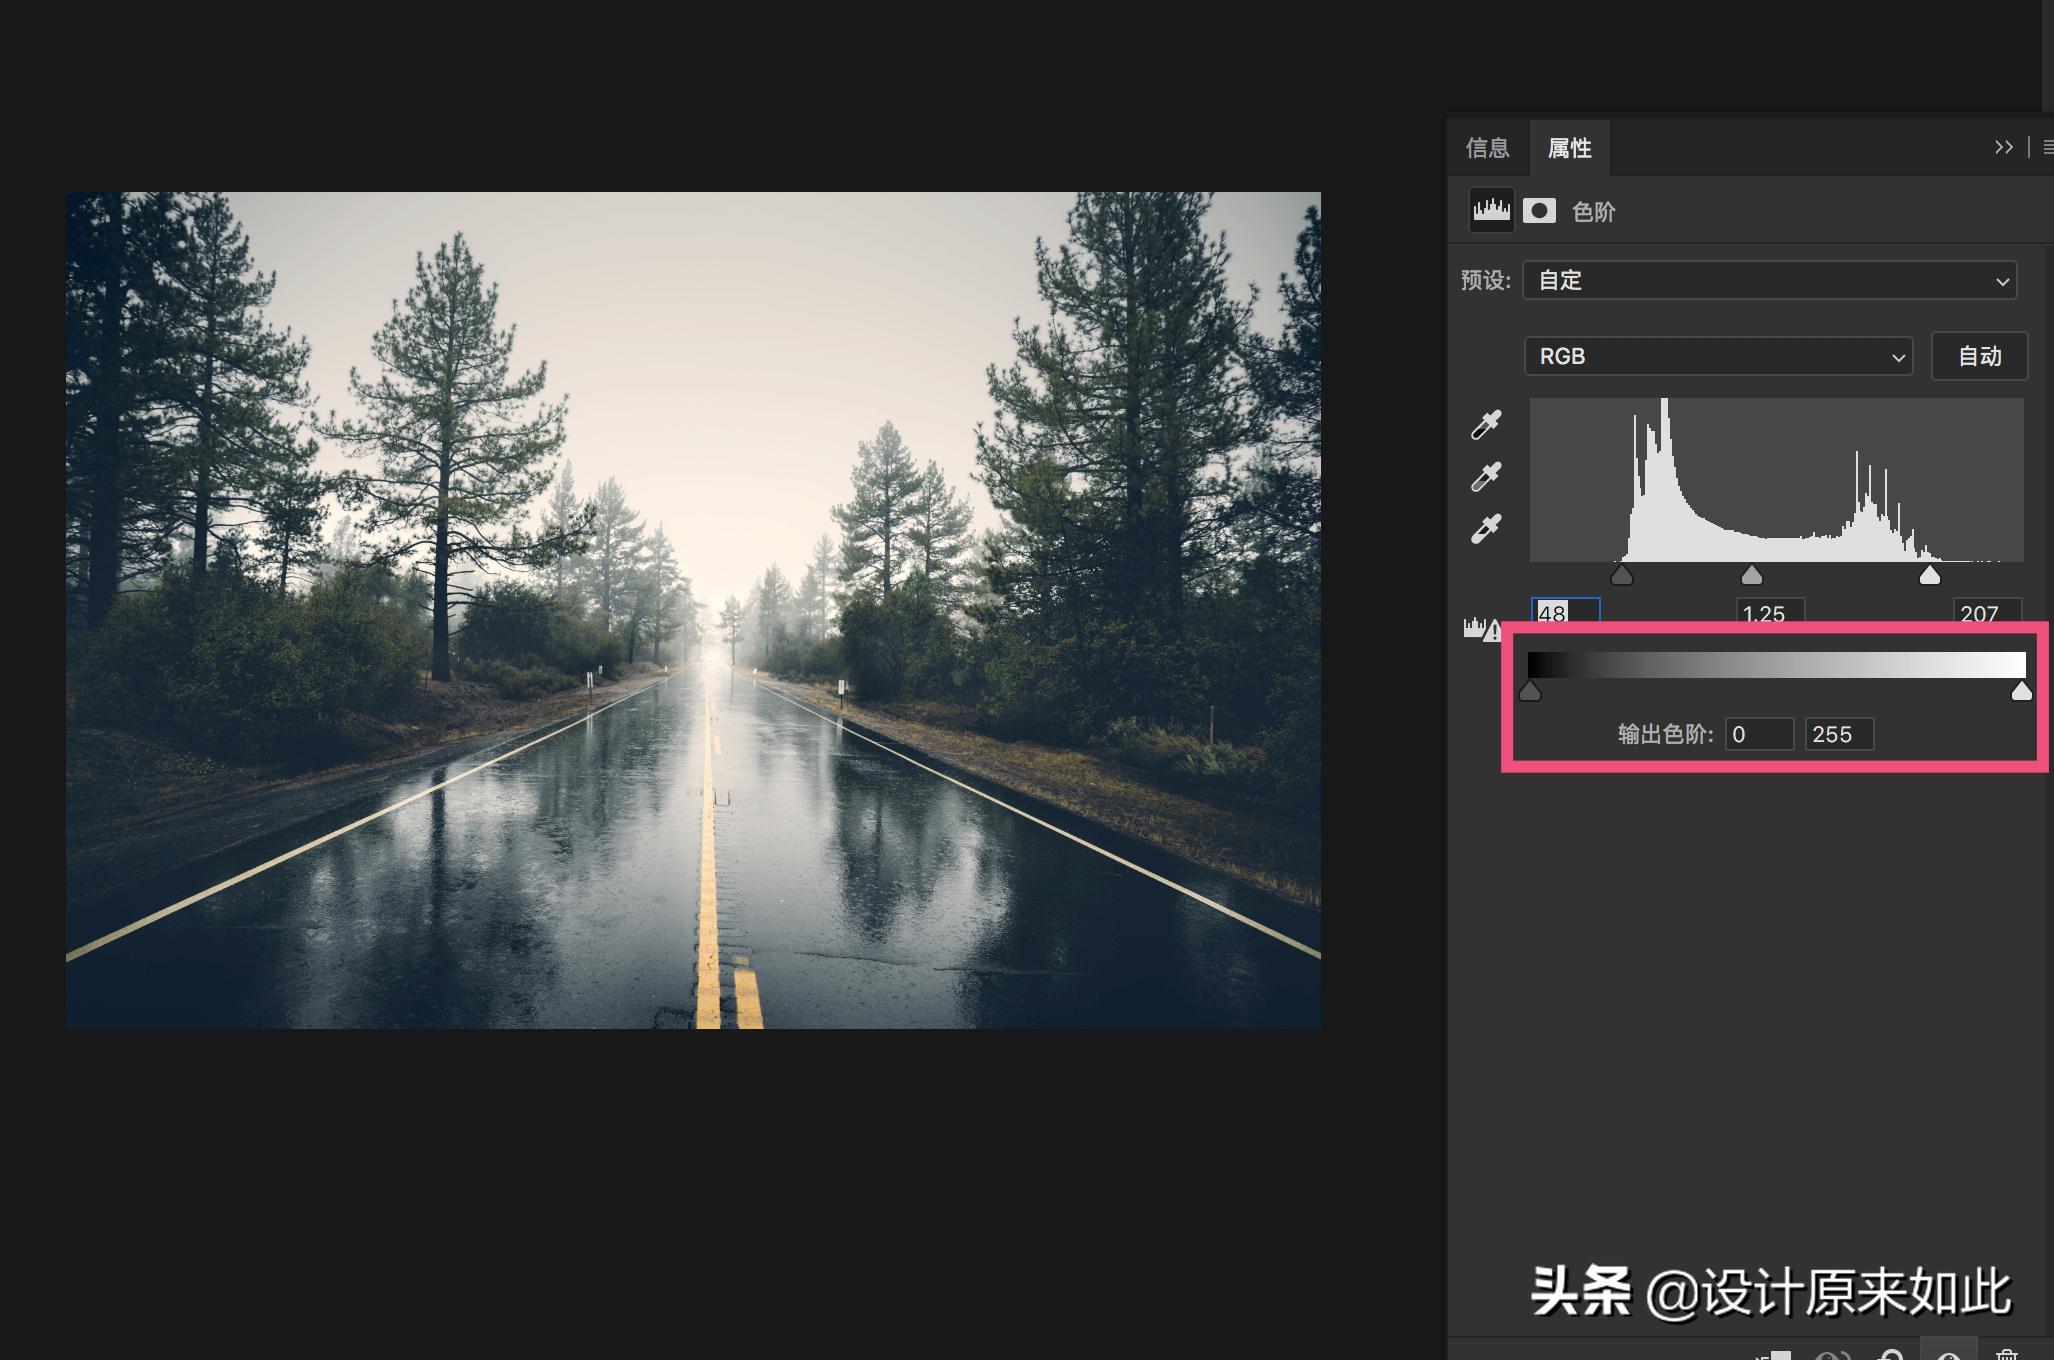
Task: Click the Levels histogram adjustment icon
Action: 1491,211
